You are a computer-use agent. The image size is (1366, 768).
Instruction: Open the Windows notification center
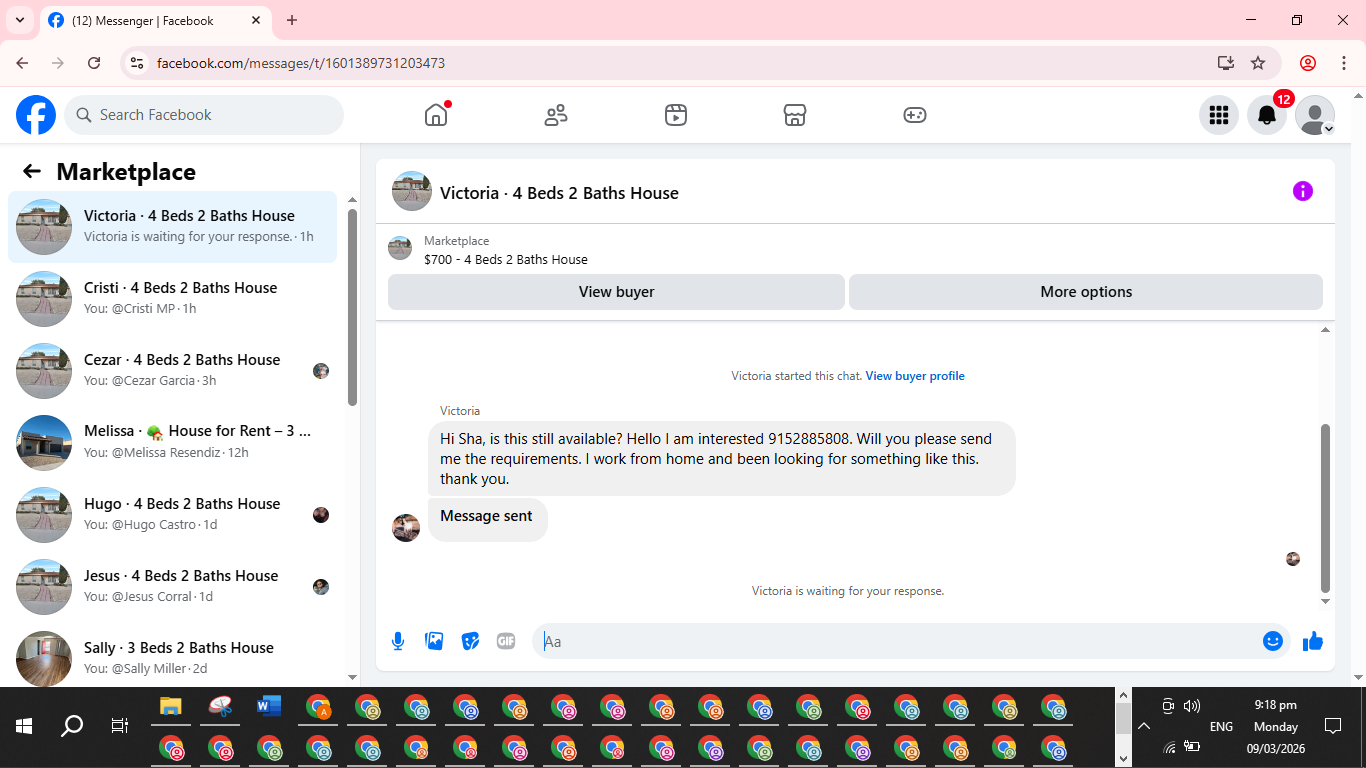click(x=1333, y=726)
